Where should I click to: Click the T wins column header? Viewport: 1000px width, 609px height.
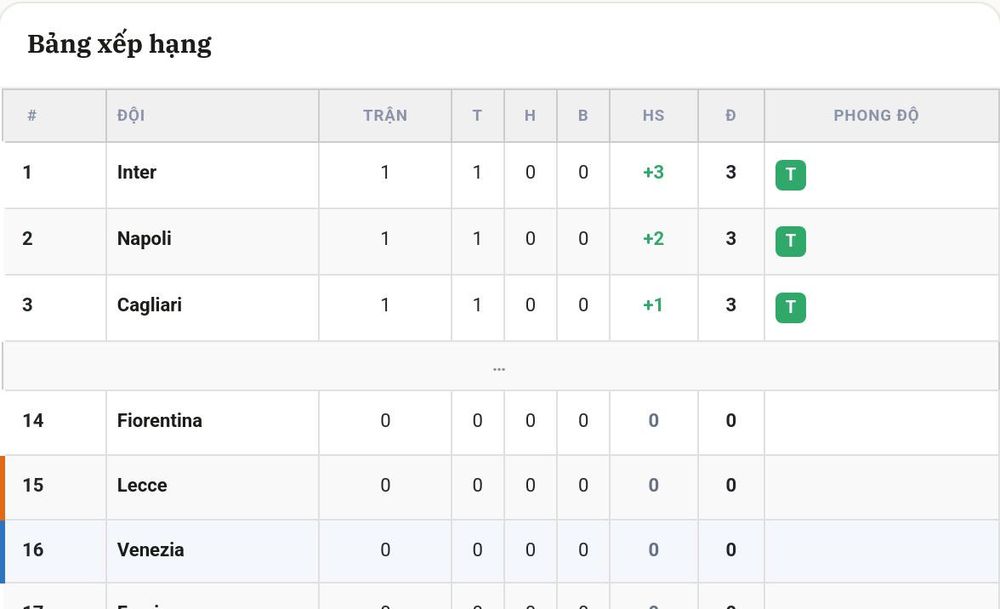coord(477,115)
